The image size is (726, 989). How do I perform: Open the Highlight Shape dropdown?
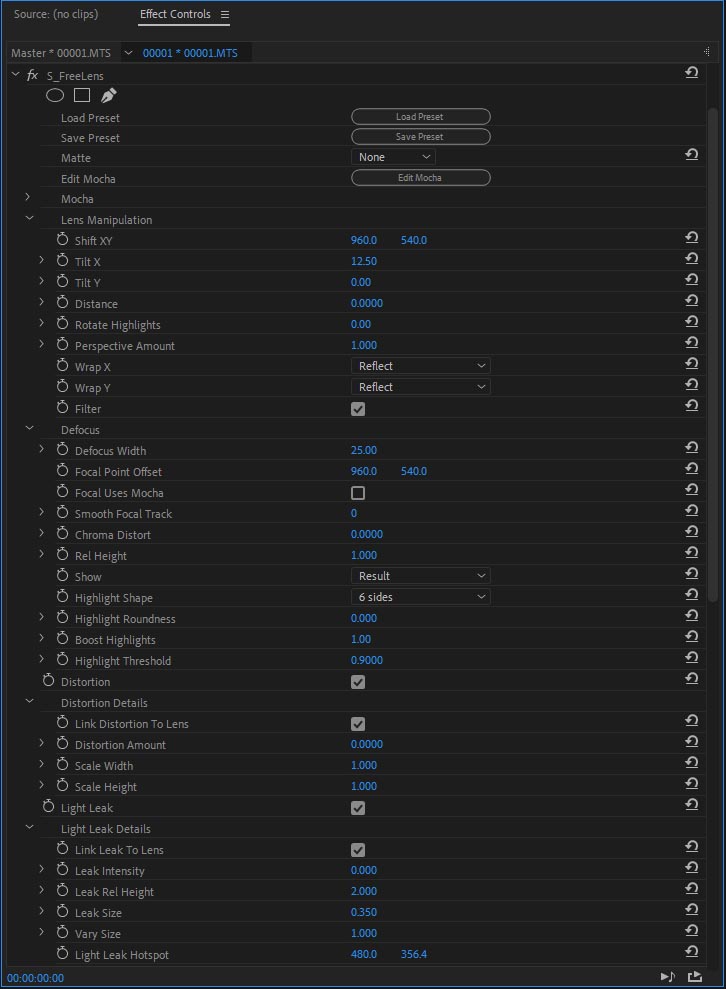421,597
